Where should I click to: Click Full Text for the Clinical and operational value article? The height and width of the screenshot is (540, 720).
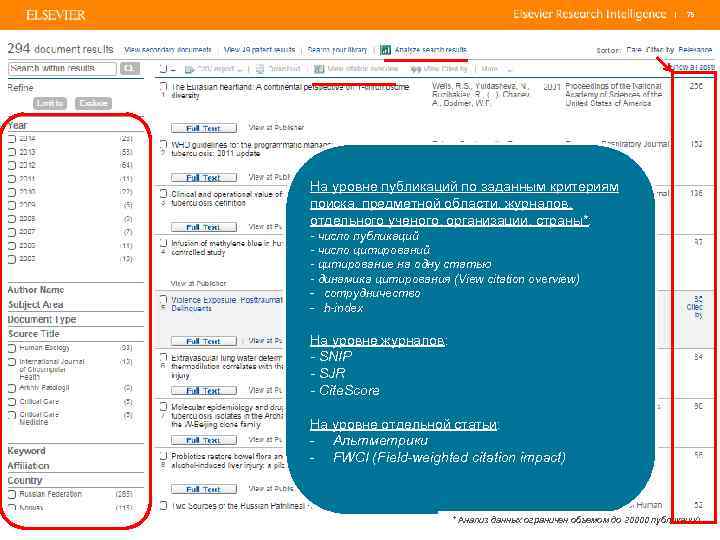click(204, 227)
